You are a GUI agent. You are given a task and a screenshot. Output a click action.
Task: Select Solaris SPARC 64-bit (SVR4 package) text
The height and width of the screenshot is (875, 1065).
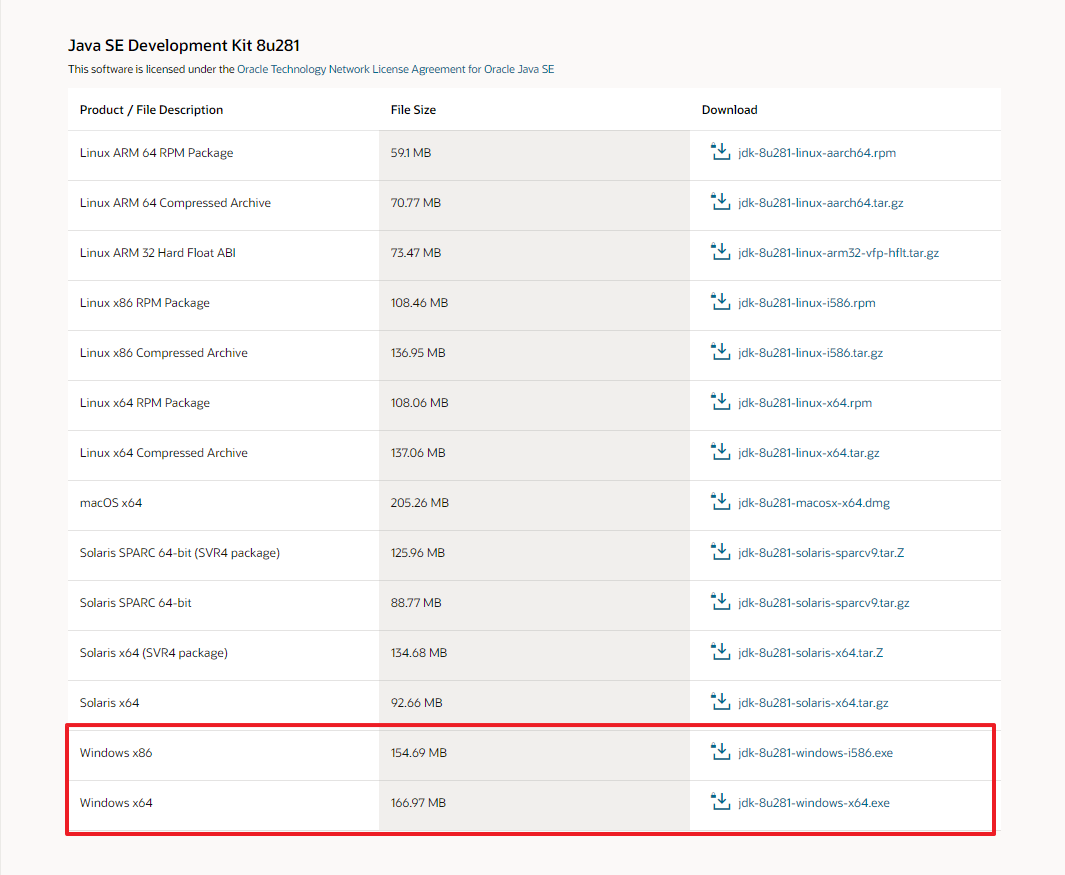[x=180, y=553]
